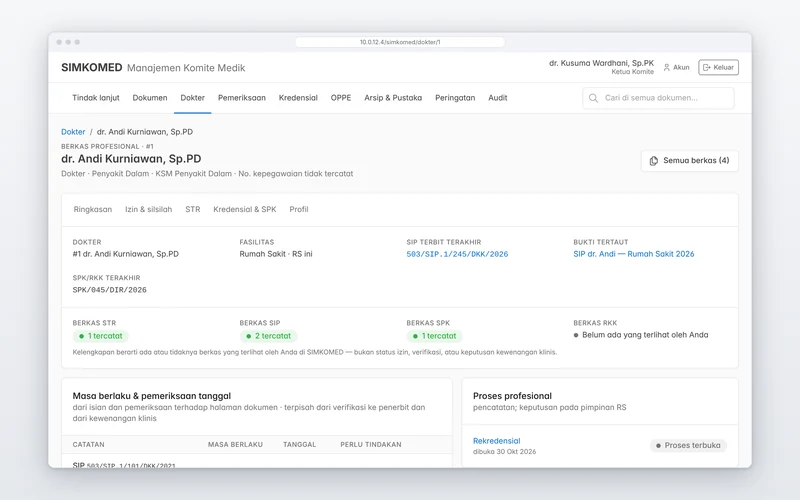The image size is (800, 500).
Task: Click dr. Kusuma Wardhani, Sp.PK user name
Action: coord(601,63)
